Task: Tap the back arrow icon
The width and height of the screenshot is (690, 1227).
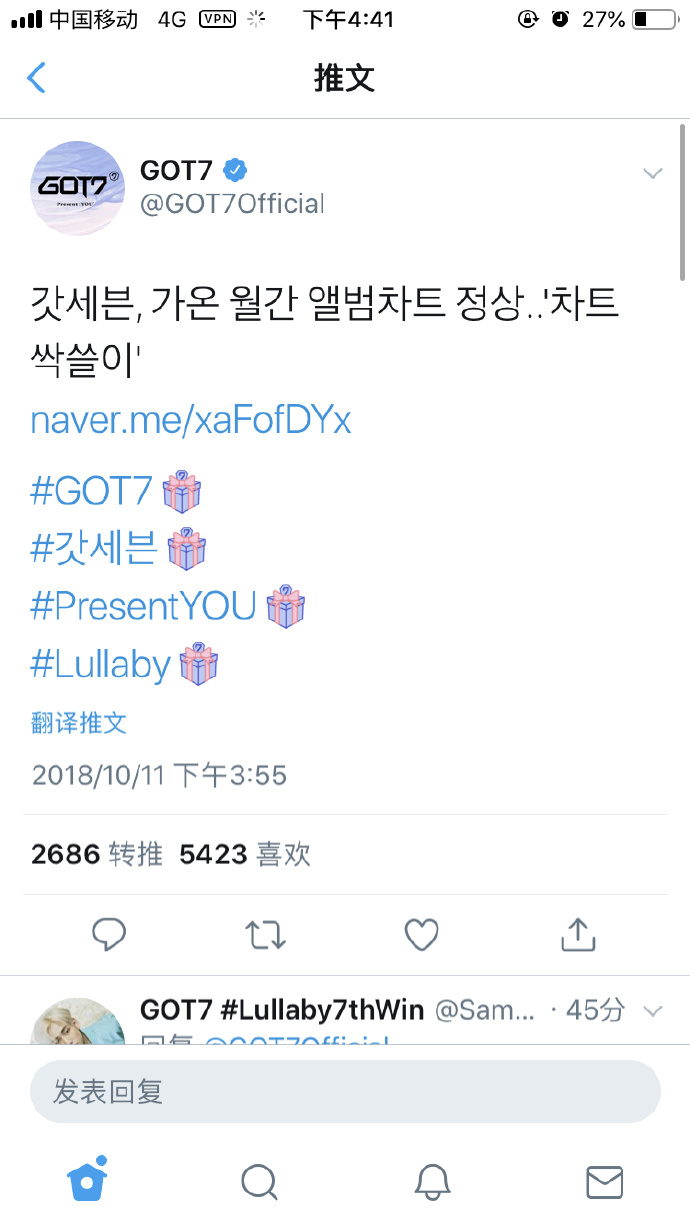Action: pyautogui.click(x=37, y=78)
